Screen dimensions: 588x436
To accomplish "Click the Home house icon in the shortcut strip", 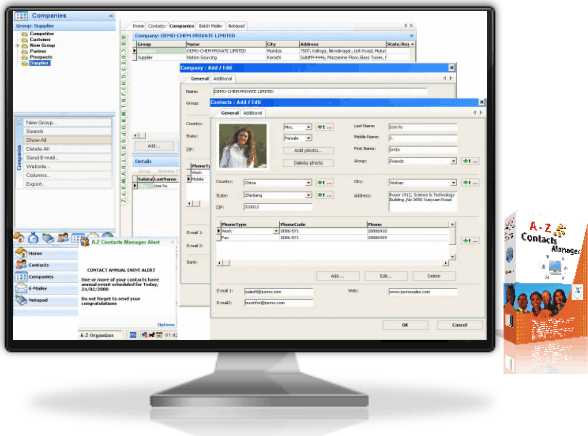I will click(19, 237).
